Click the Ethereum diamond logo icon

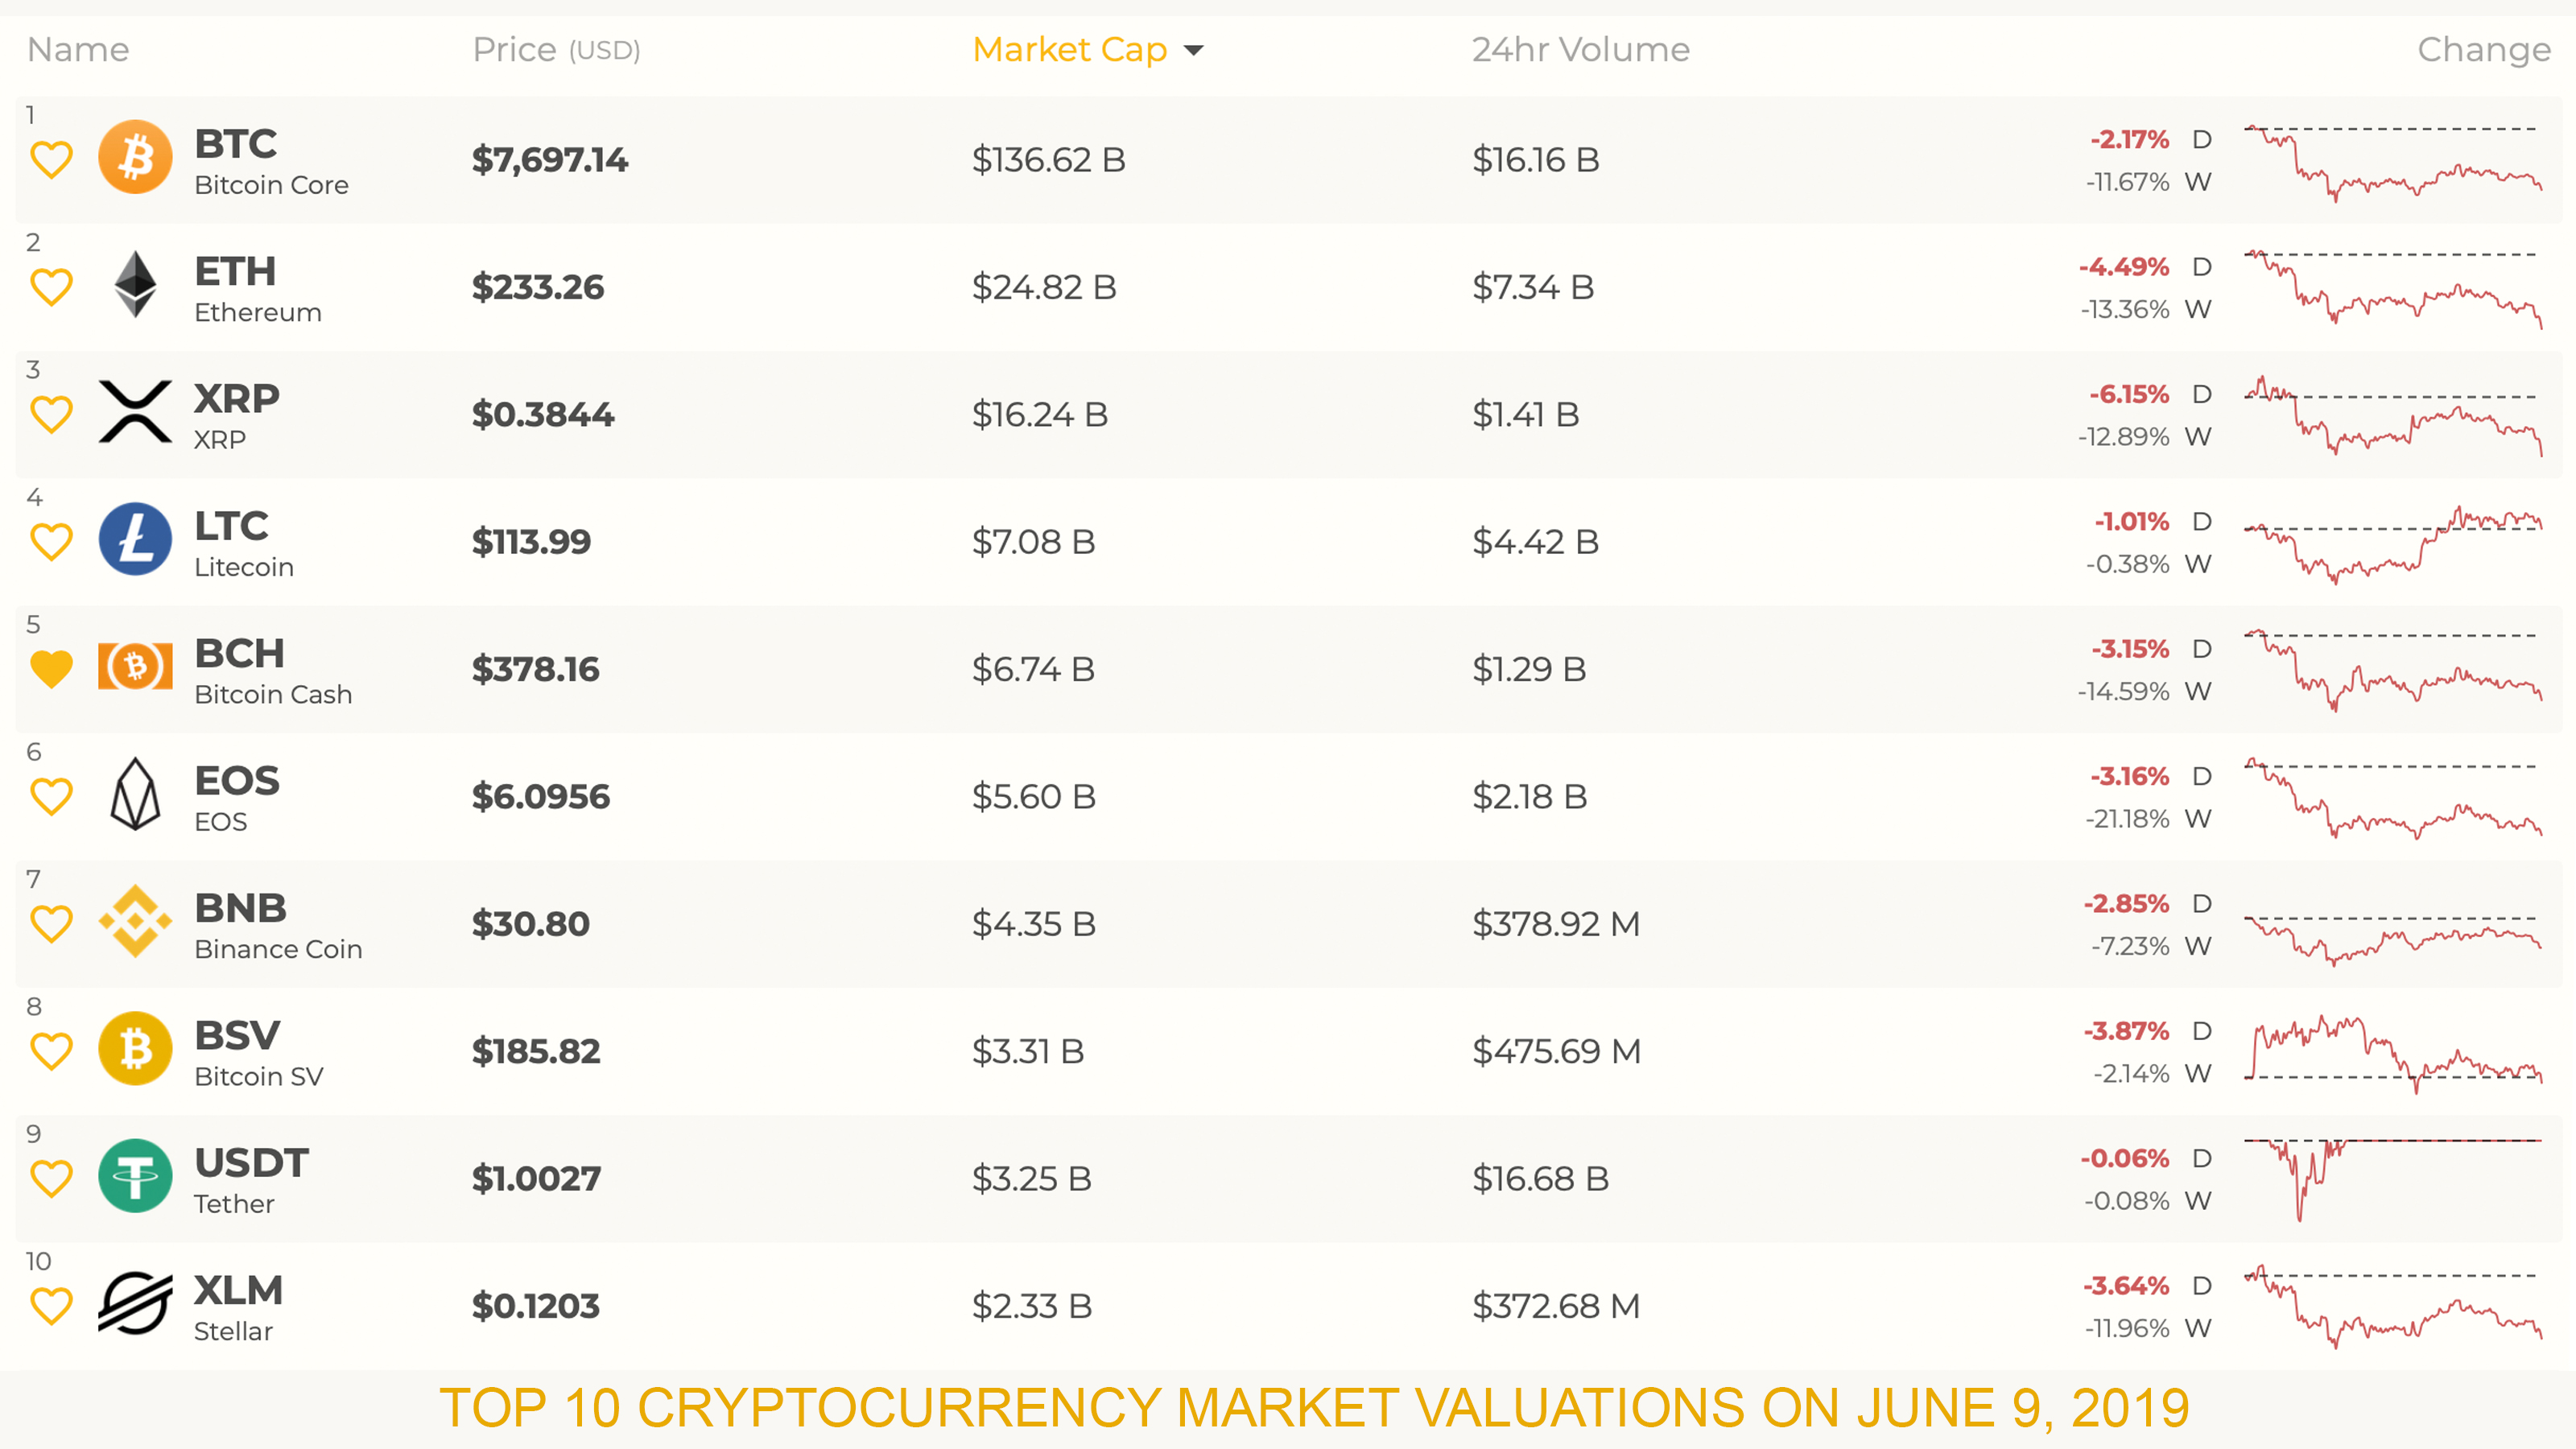pos(135,285)
